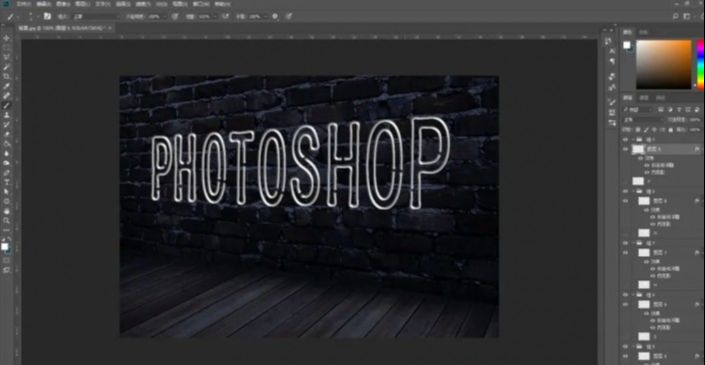Open the workspace switcher icon

[x=687, y=16]
